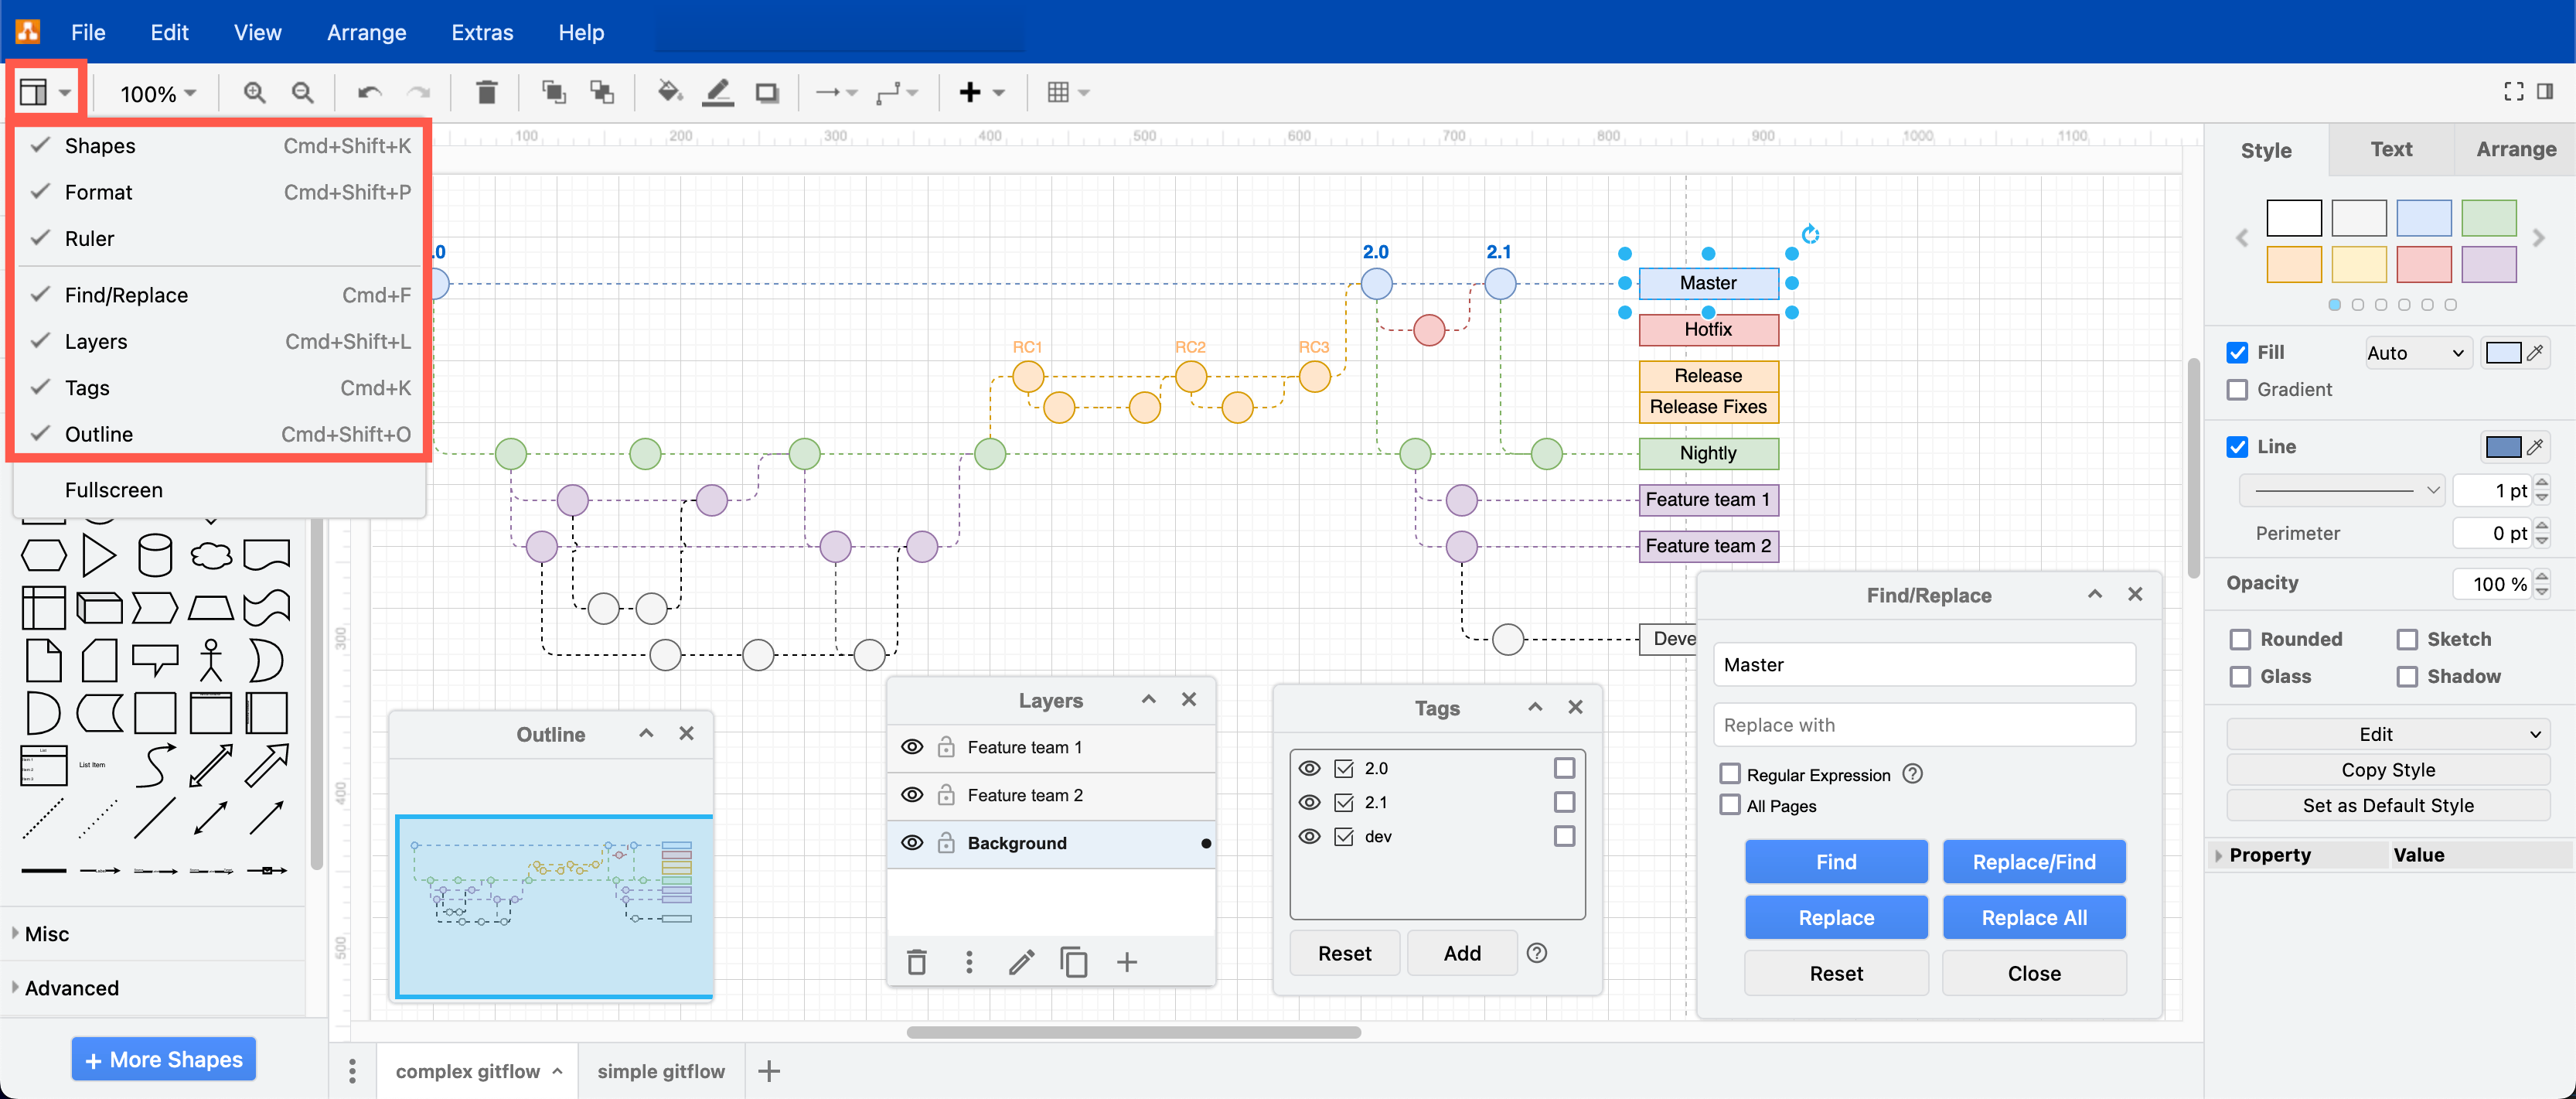Hide the Feature team 1 layer
Viewport: 2576px width, 1099px height.
click(913, 746)
